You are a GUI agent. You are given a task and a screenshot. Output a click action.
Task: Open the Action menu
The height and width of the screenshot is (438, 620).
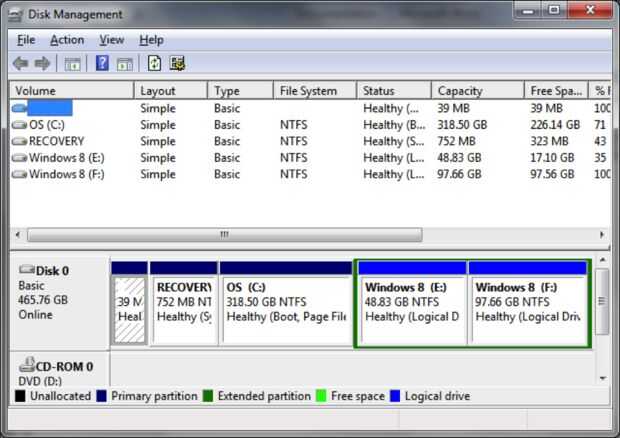pos(67,40)
